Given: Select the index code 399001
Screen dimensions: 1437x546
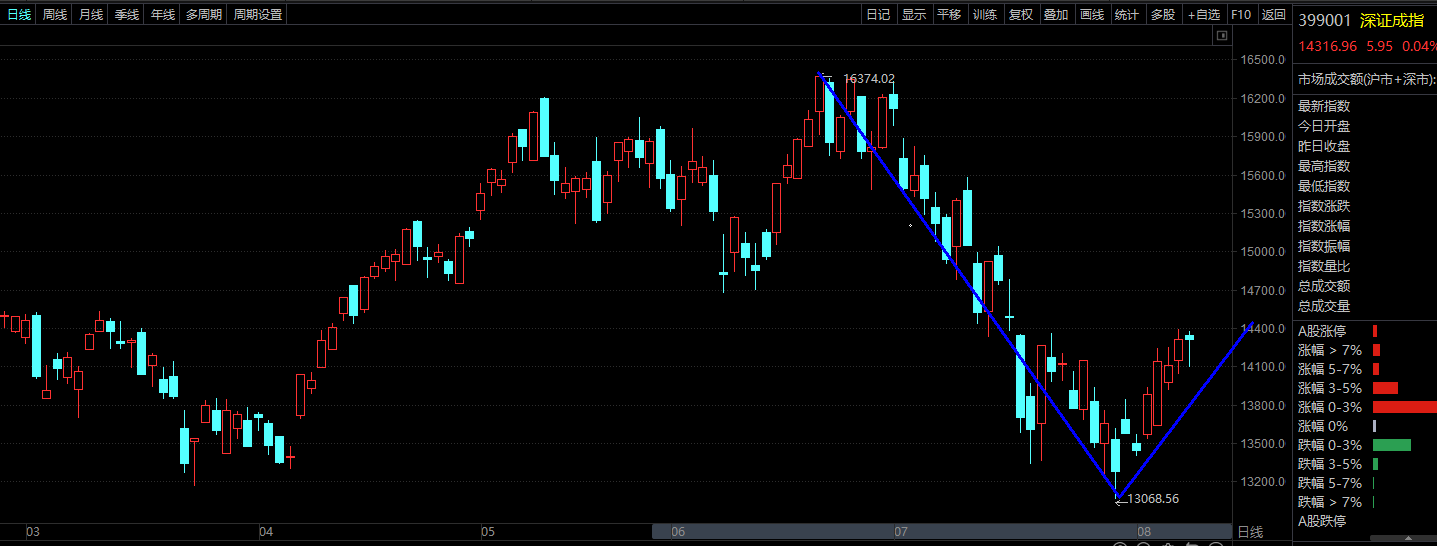Looking at the screenshot, I should [x=1325, y=20].
